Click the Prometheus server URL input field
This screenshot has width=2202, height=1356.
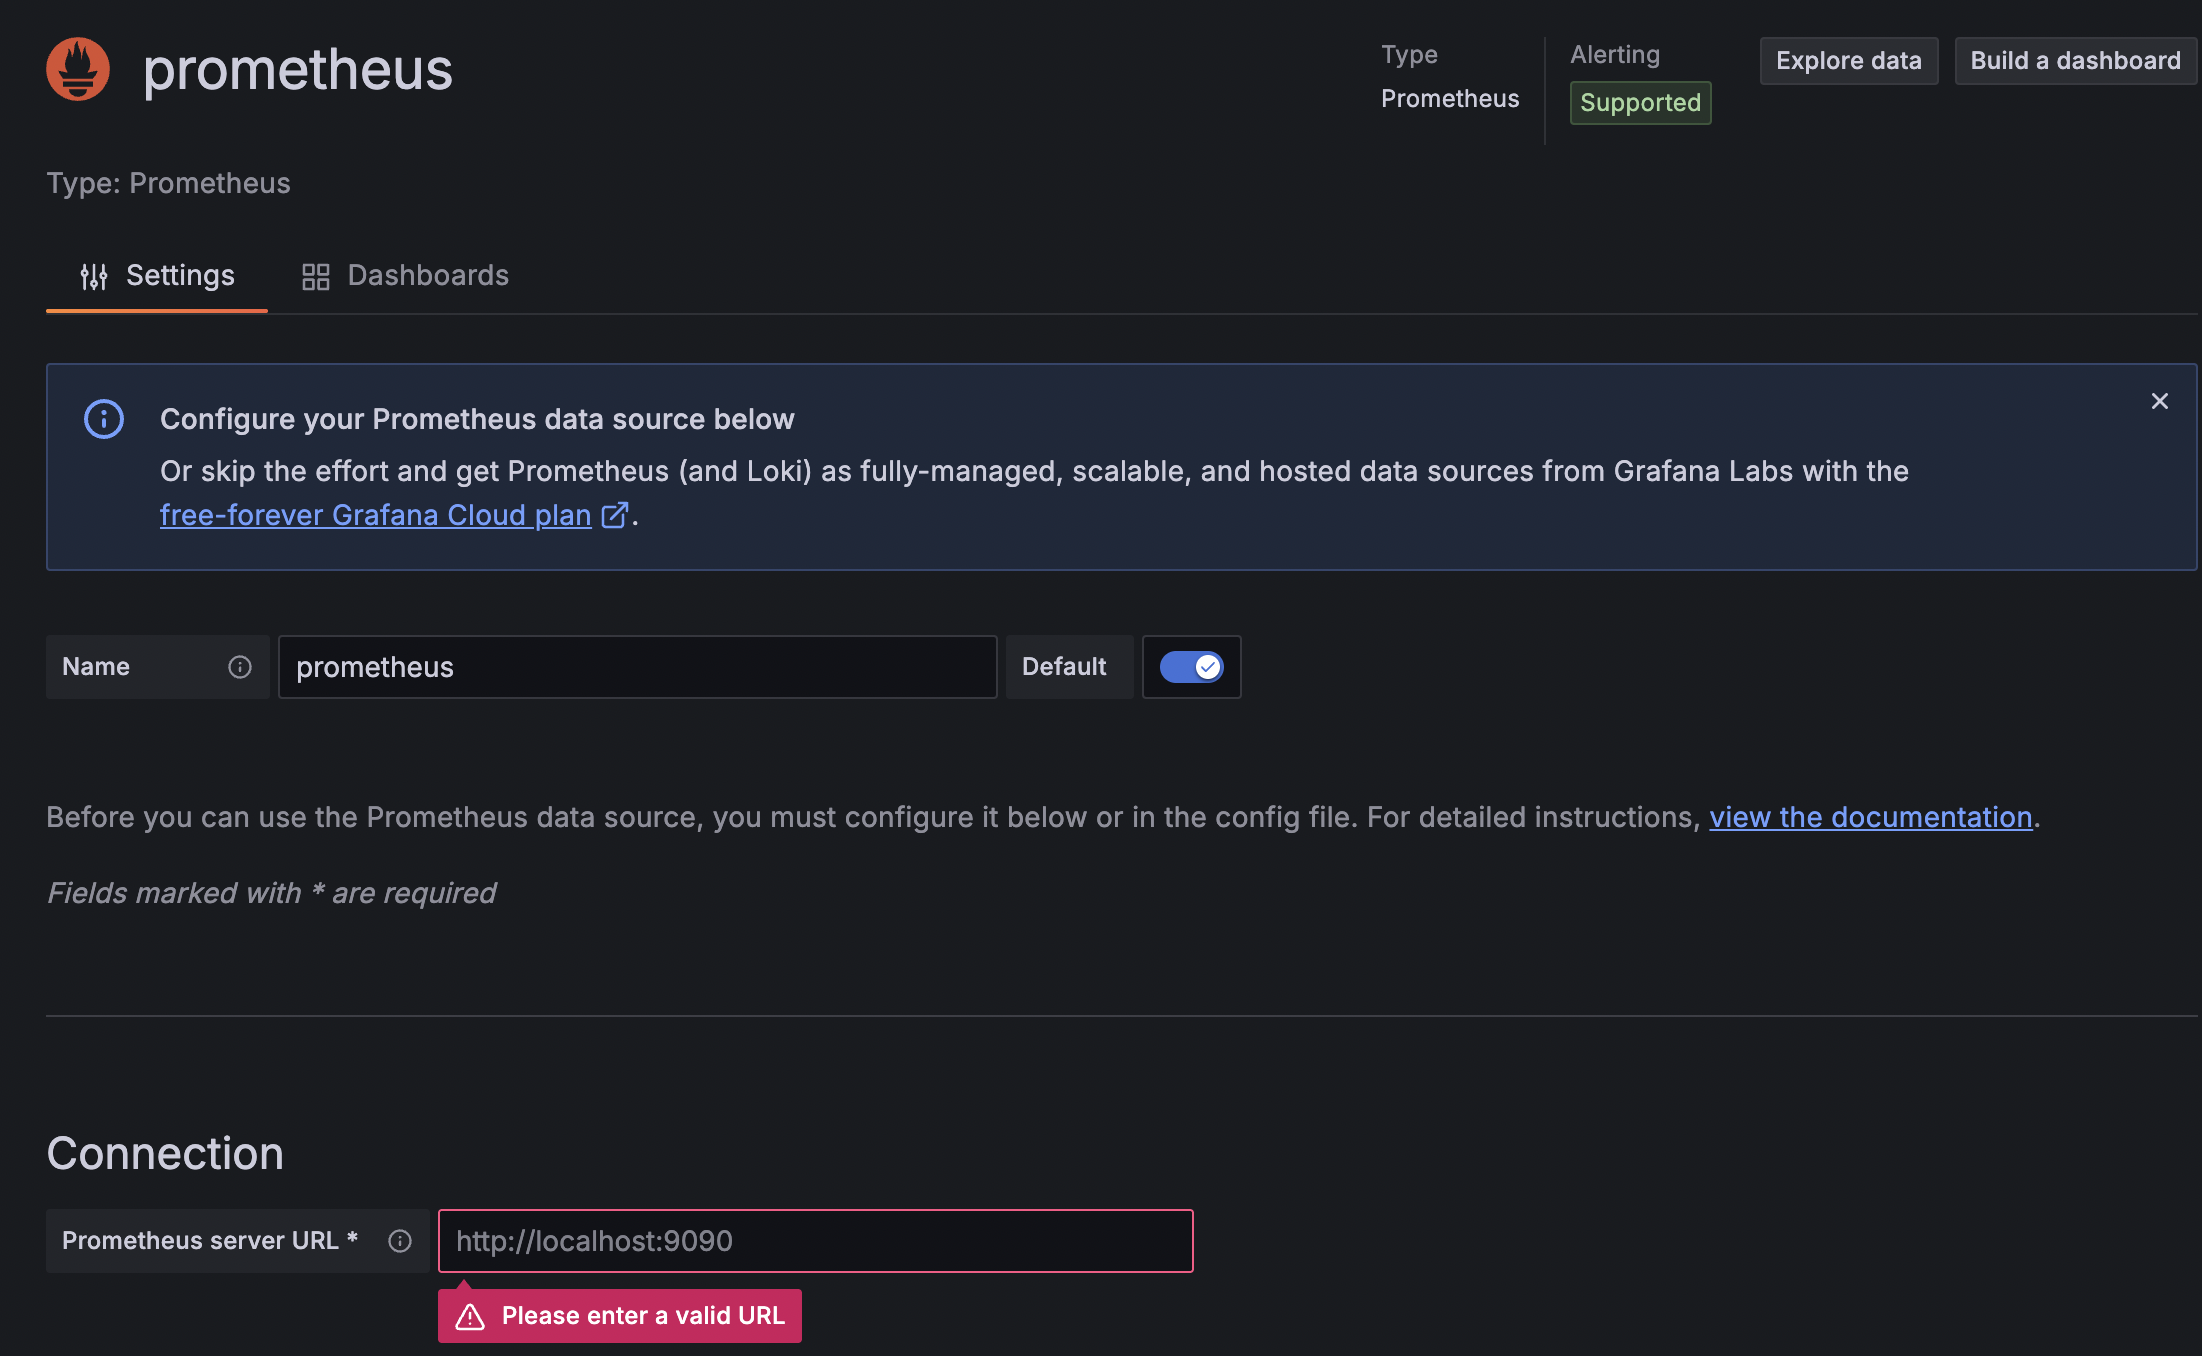(x=816, y=1241)
